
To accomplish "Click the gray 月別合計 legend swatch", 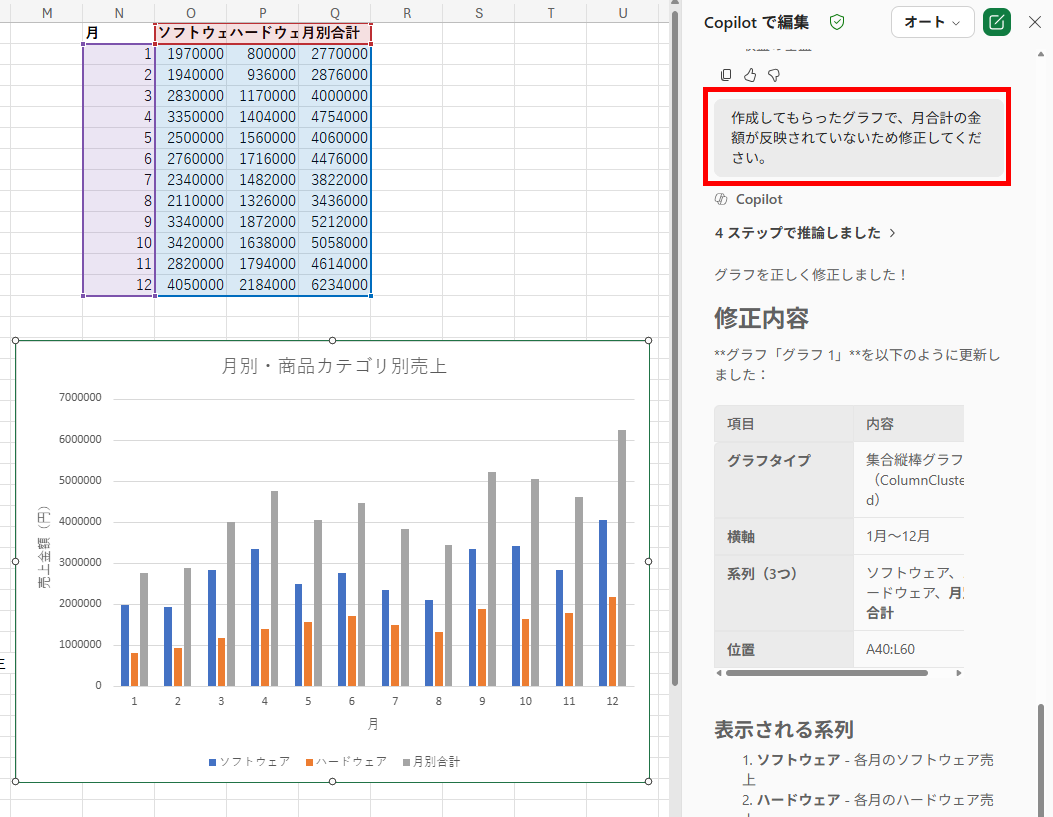I will pyautogui.click(x=406, y=762).
